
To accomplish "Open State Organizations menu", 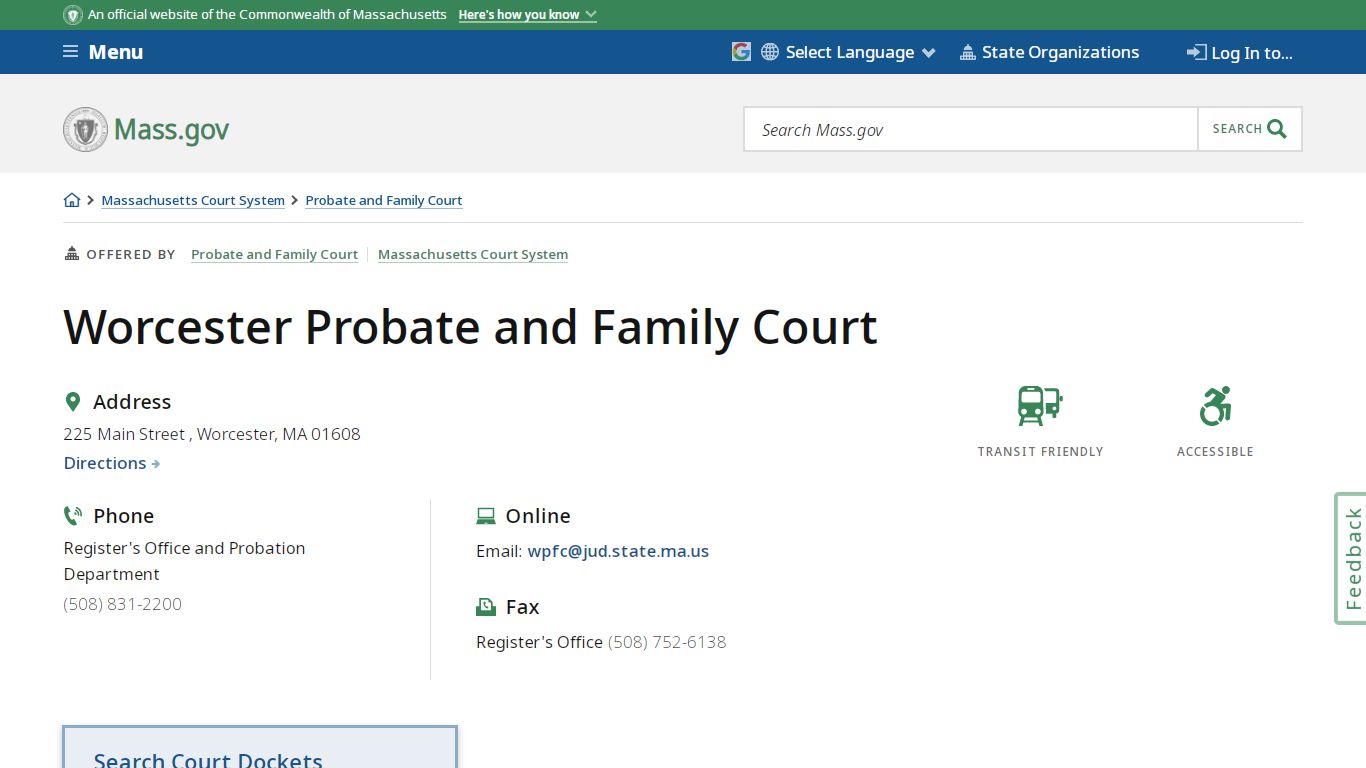I will pos(1049,52).
